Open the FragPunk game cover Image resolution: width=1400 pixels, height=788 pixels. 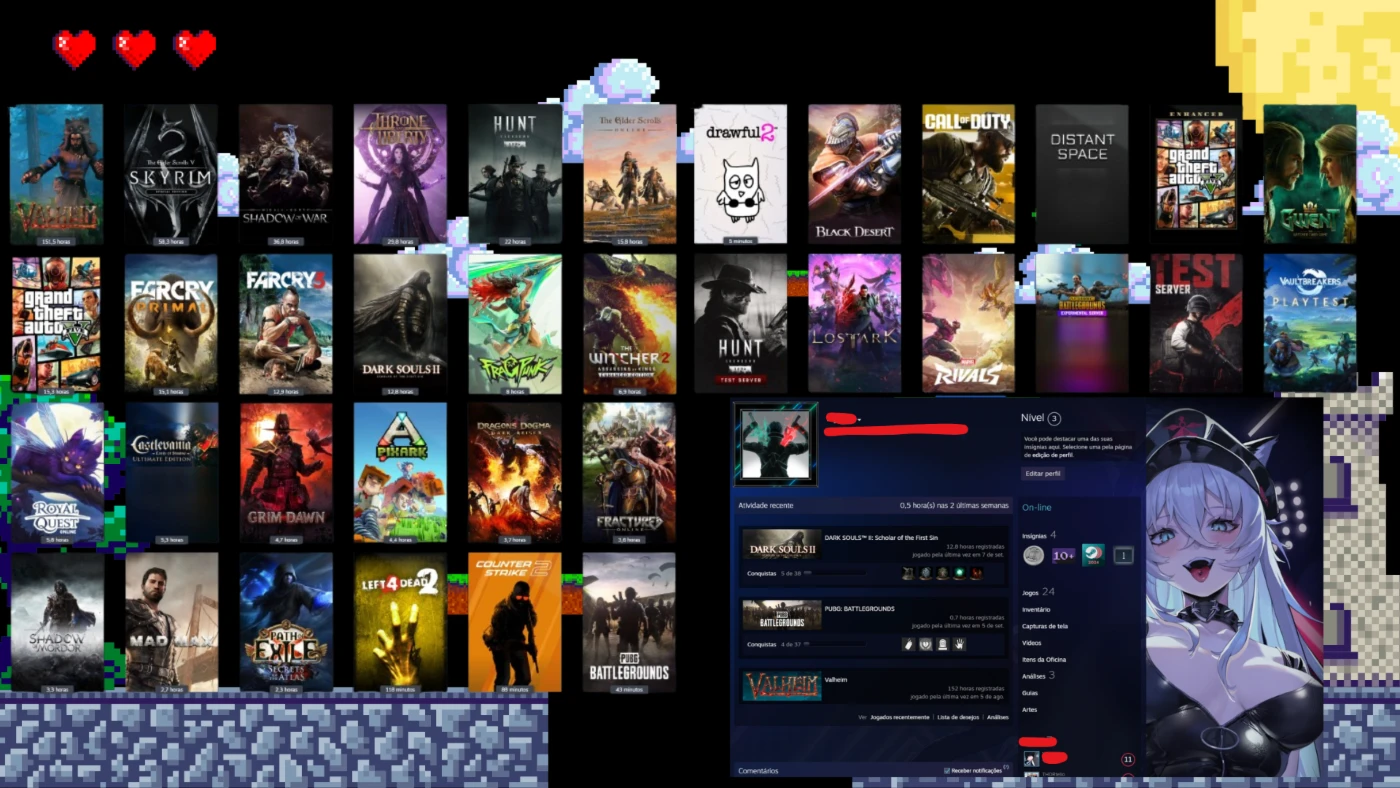515,323
